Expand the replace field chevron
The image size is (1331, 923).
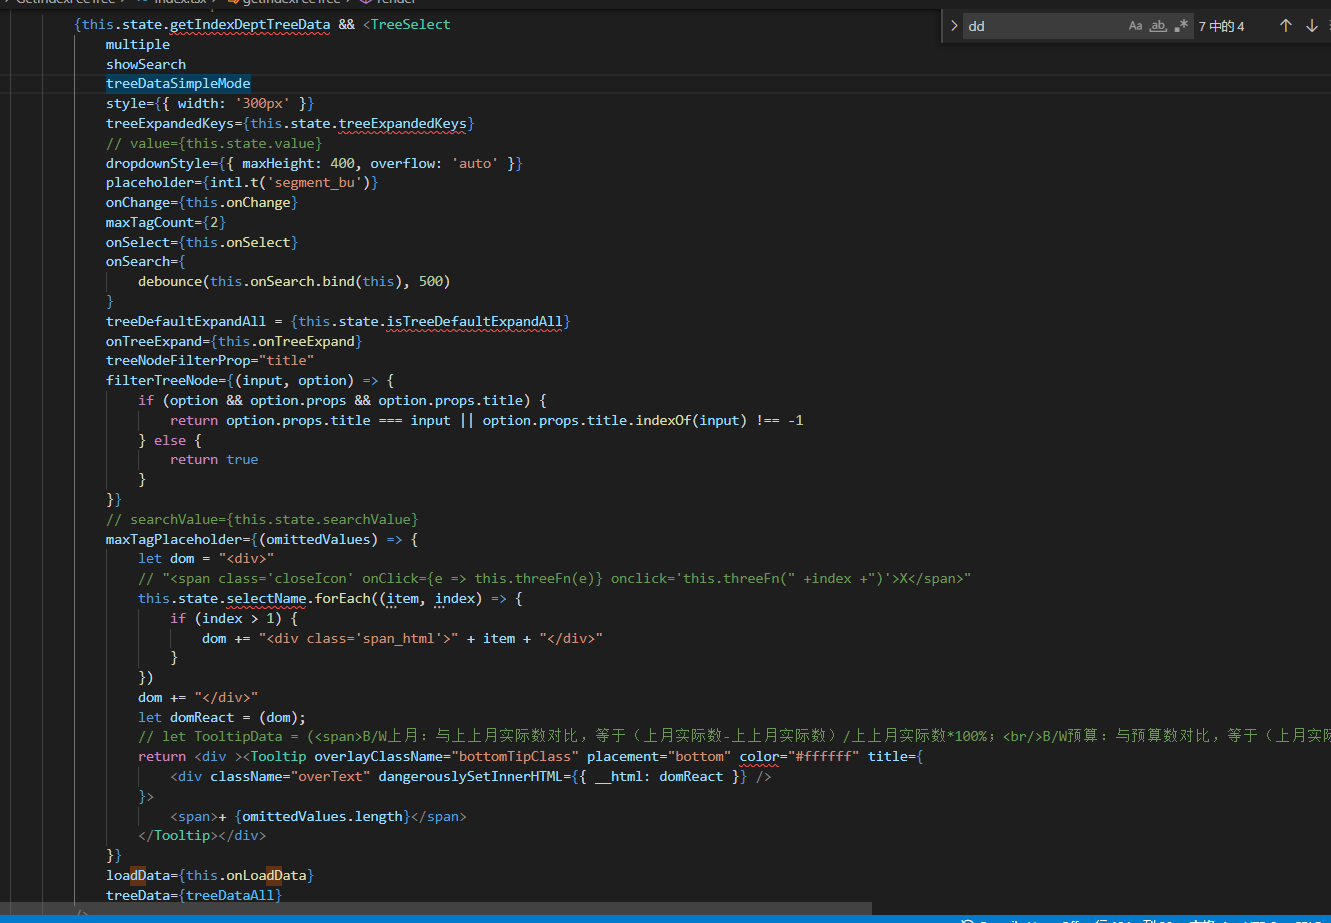point(954,26)
